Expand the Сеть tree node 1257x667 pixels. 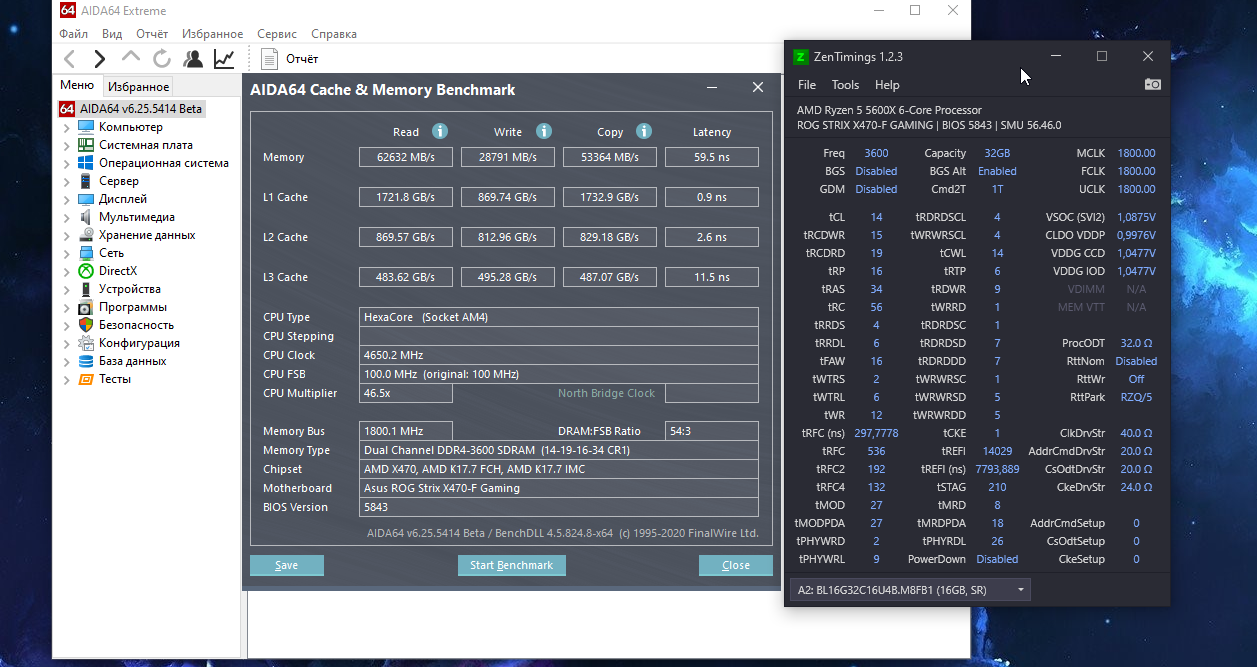click(x=67, y=253)
